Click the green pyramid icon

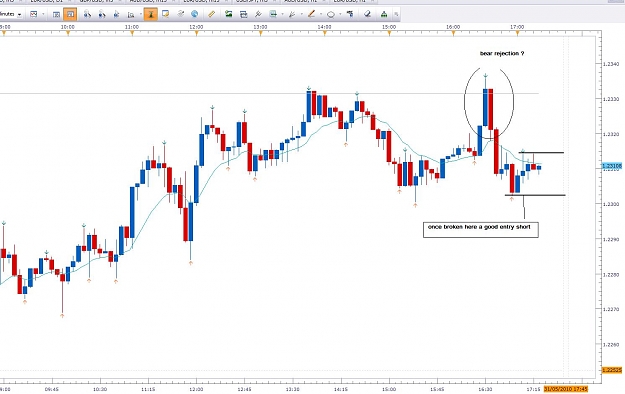[384, 14]
